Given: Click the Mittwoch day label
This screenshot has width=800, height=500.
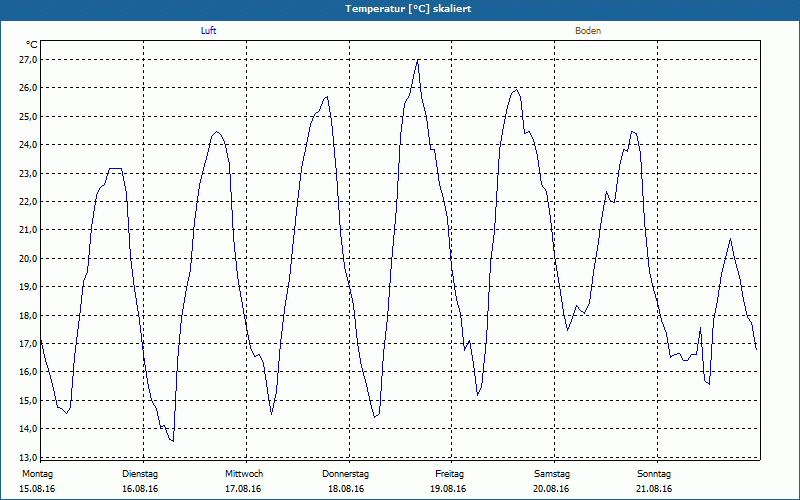Looking at the screenshot, I should (244, 474).
